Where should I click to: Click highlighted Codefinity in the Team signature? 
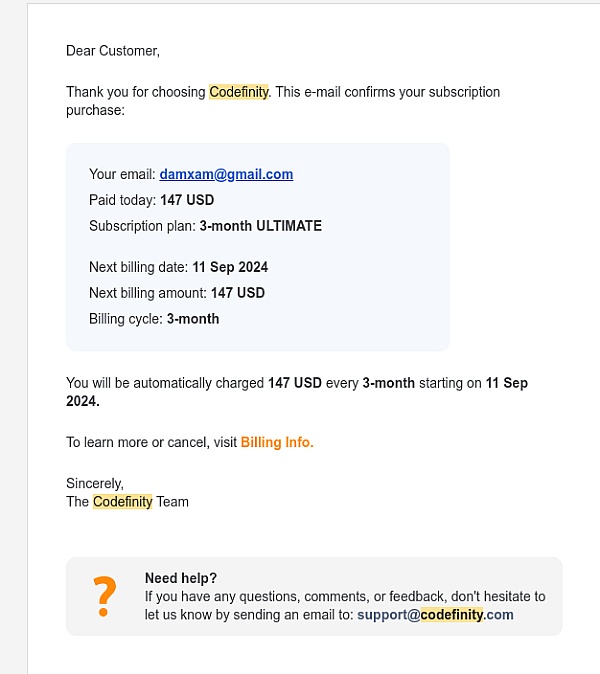122,502
